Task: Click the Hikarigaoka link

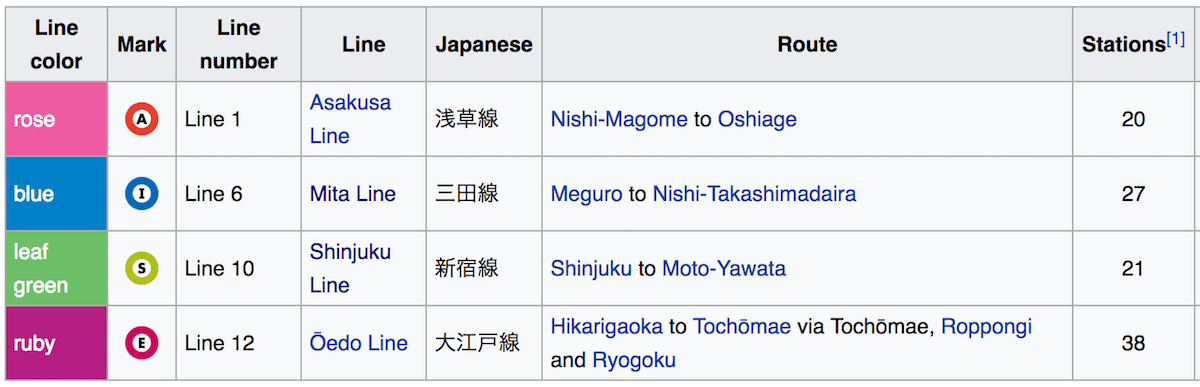Action: [607, 327]
